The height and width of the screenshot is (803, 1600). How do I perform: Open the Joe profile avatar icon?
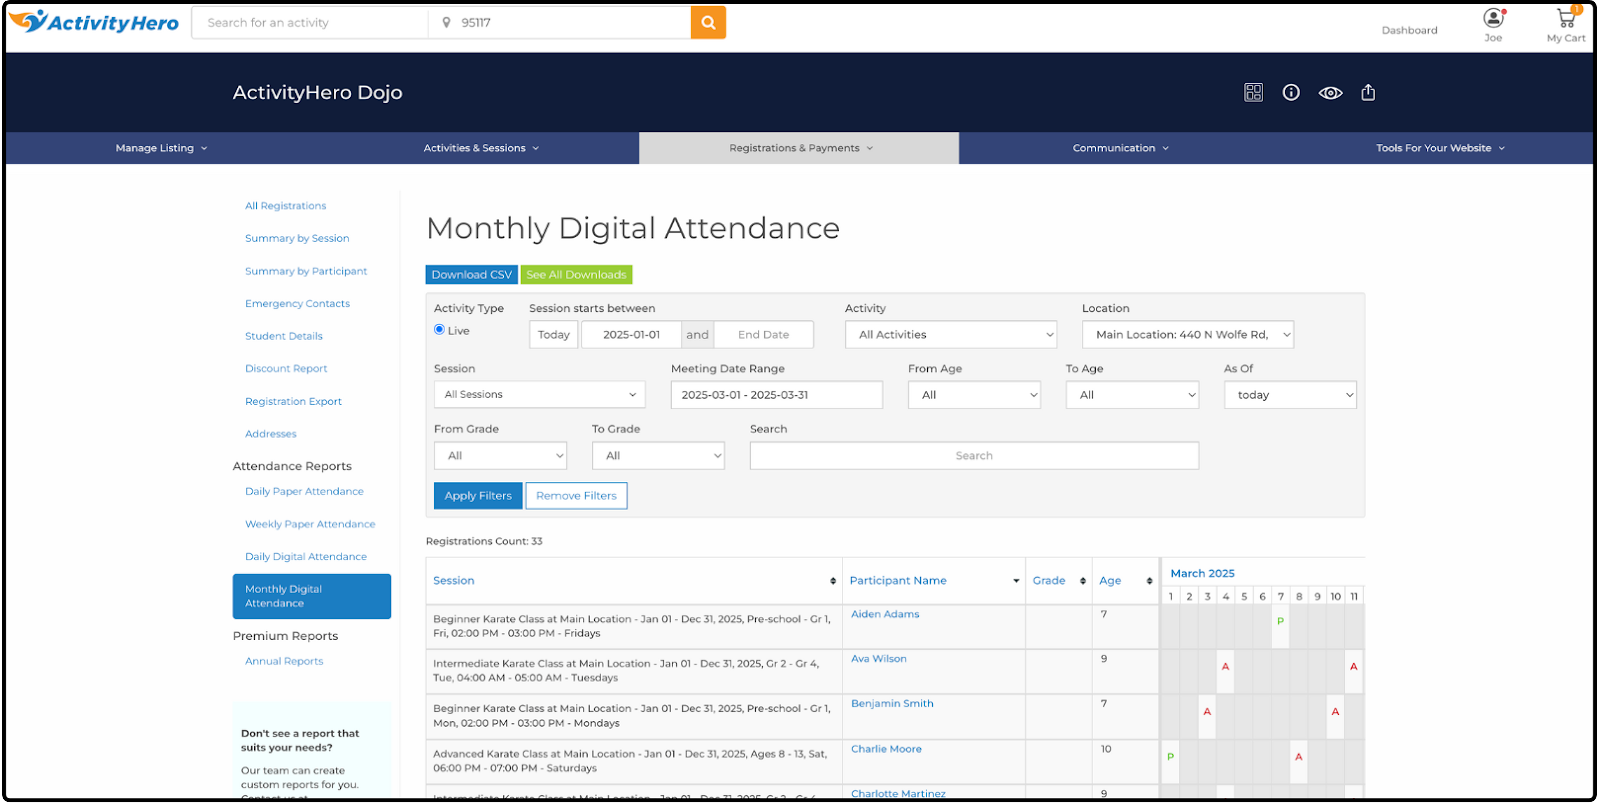pos(1493,18)
